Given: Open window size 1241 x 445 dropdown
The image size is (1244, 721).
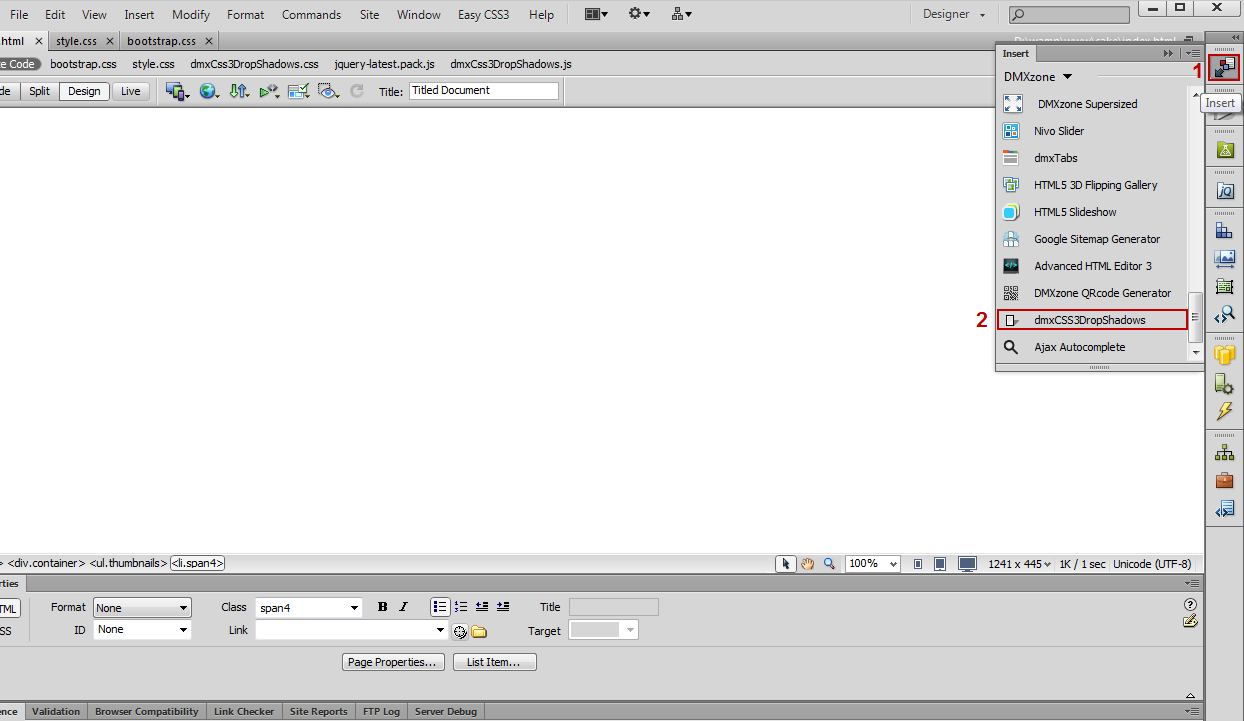Looking at the screenshot, I should (1020, 564).
